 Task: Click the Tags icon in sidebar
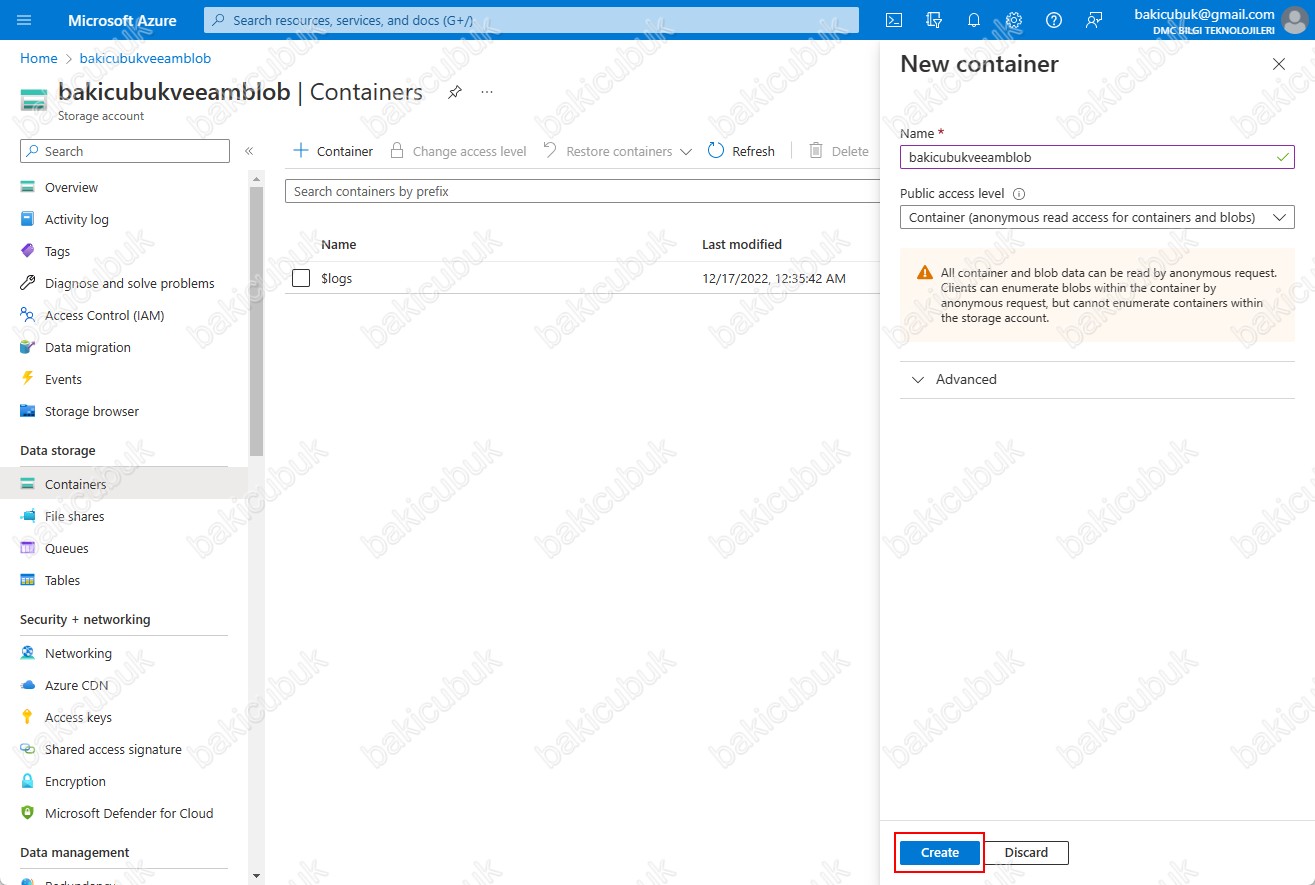(28, 251)
